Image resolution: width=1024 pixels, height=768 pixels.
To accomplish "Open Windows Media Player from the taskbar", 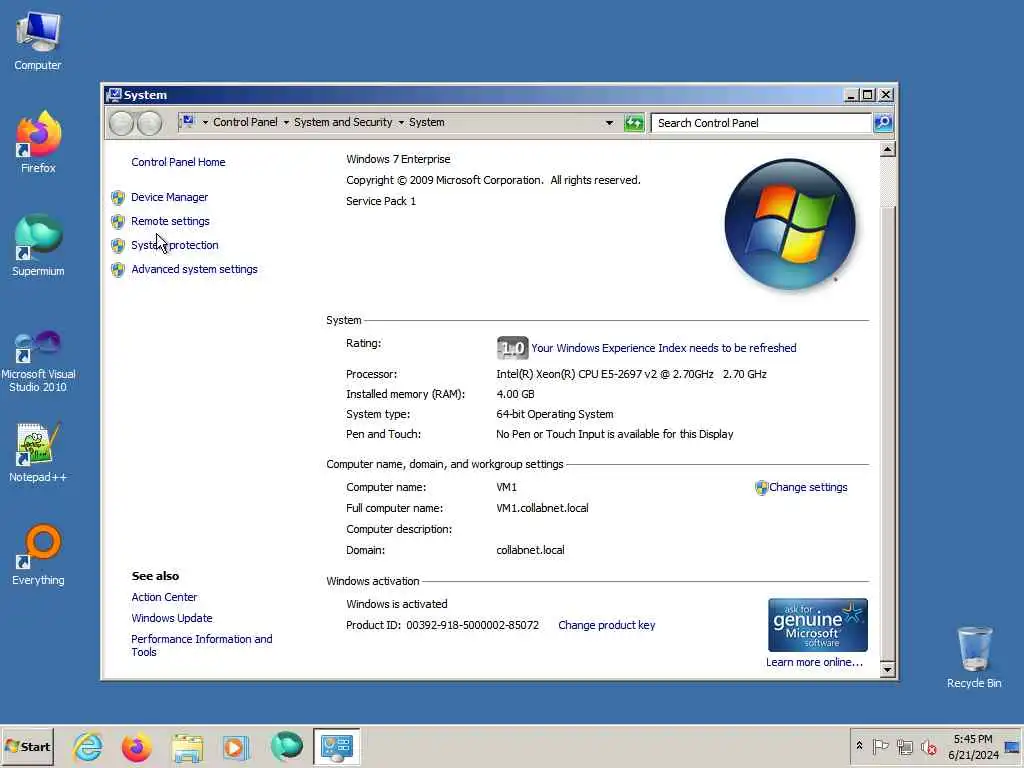I will tap(236, 746).
